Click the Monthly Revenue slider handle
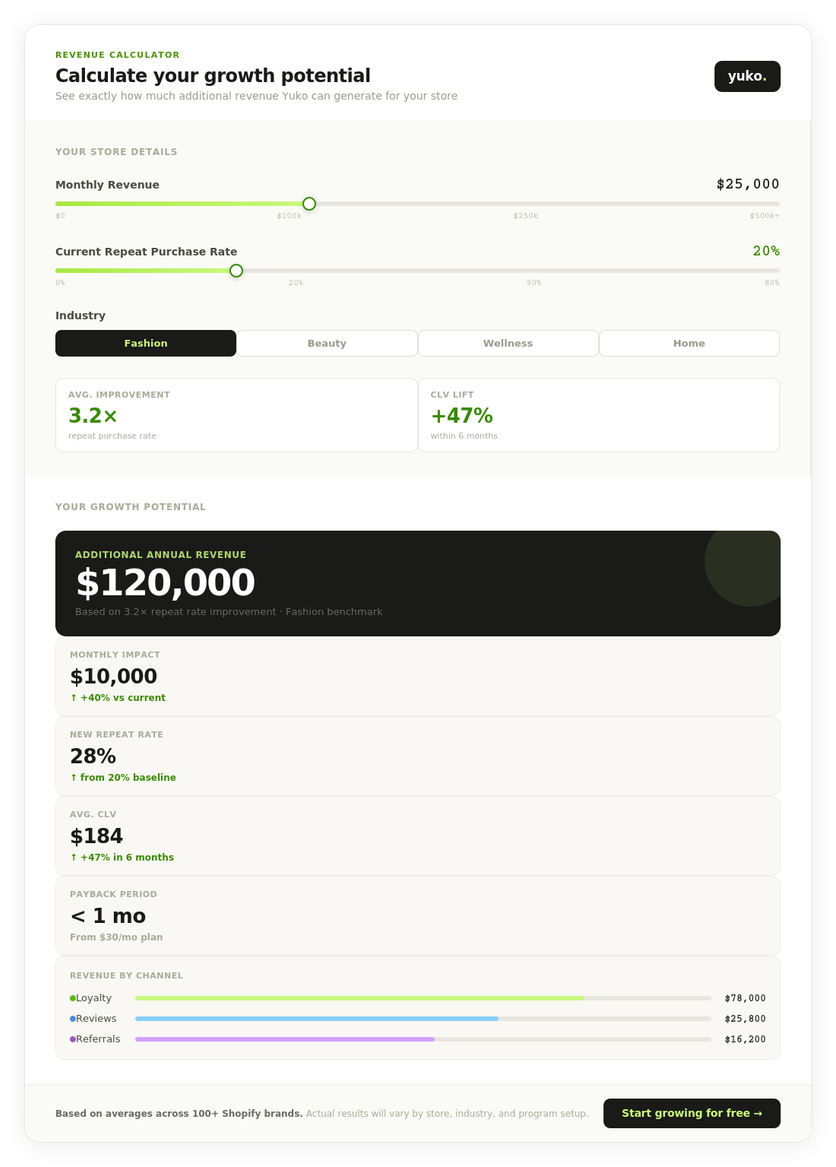This screenshot has width=836, height=1167. tap(309, 203)
